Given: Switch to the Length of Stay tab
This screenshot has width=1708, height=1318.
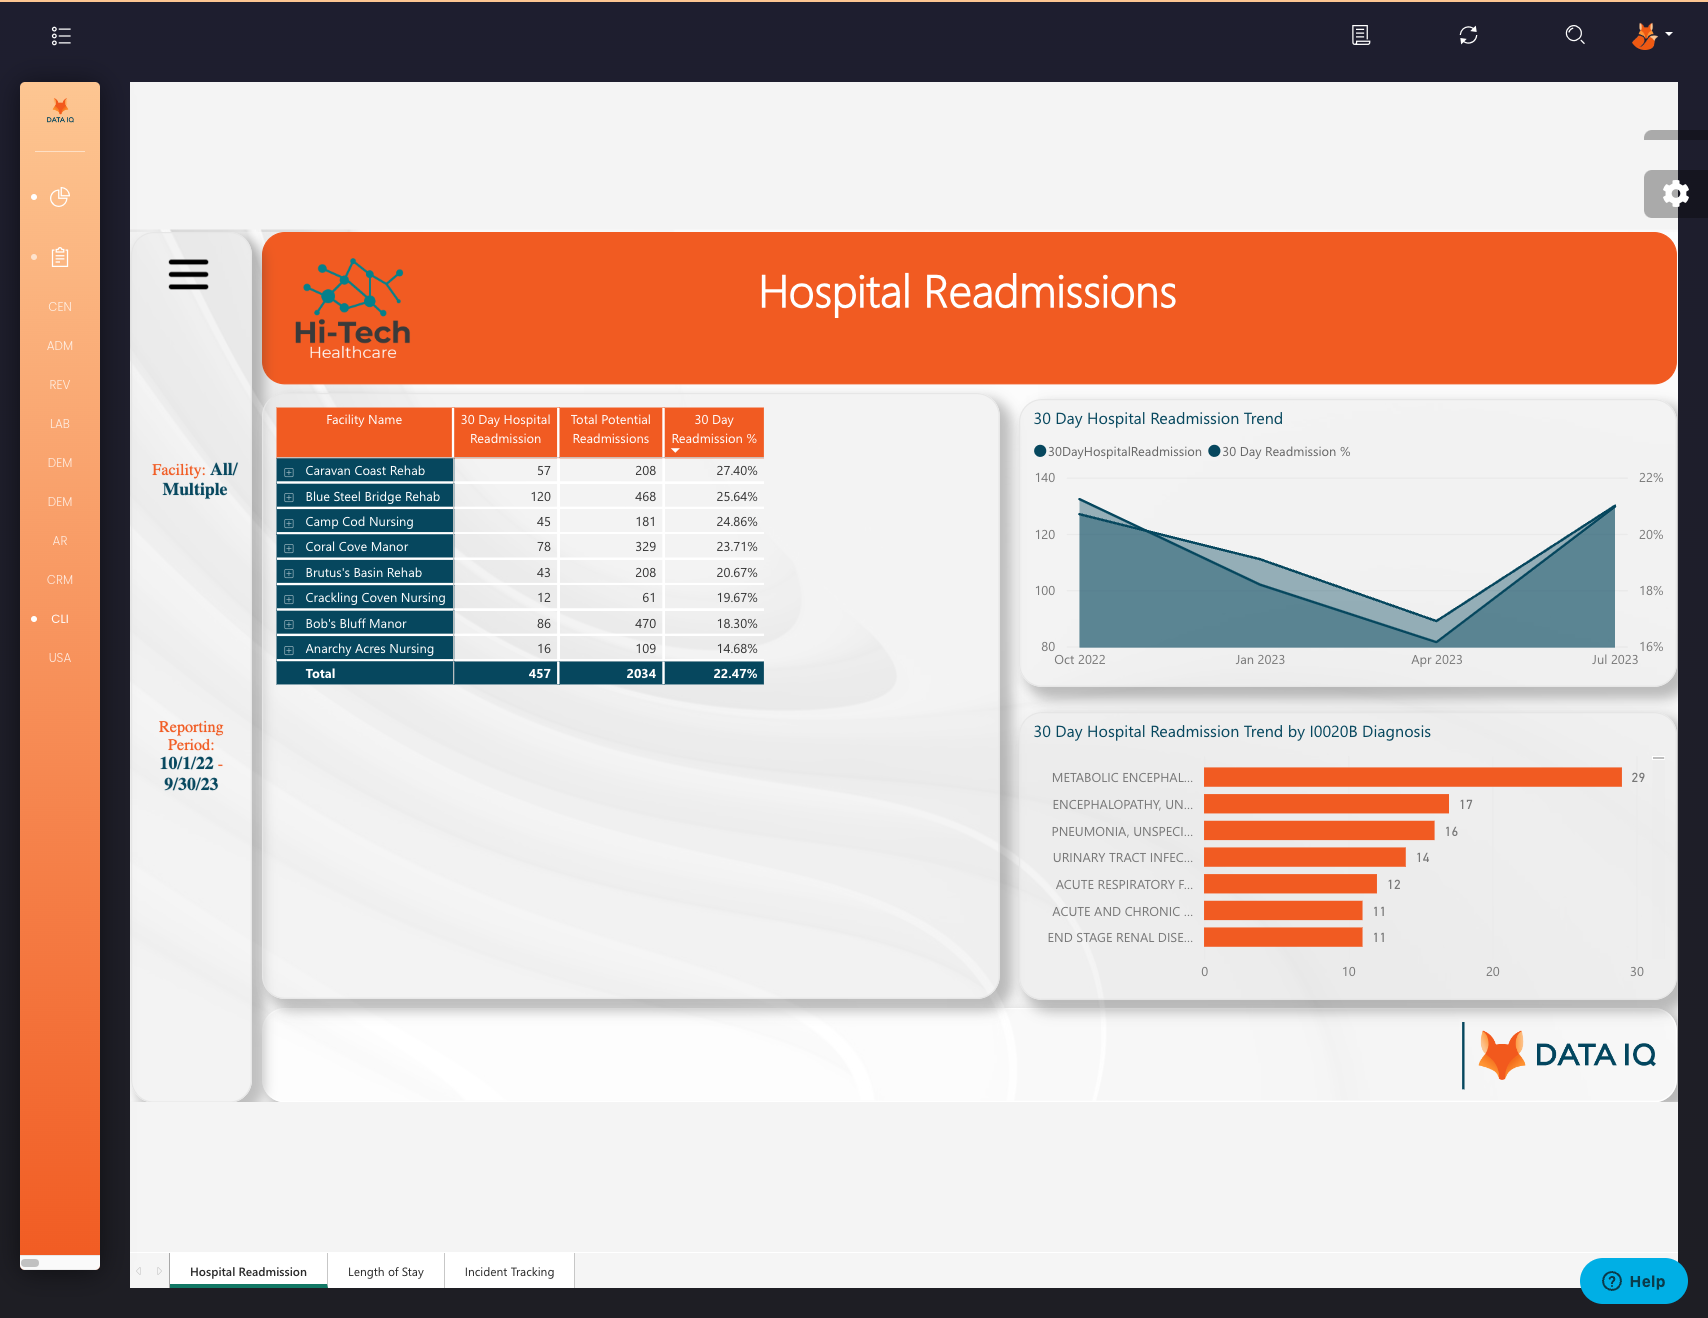Looking at the screenshot, I should click(386, 1271).
